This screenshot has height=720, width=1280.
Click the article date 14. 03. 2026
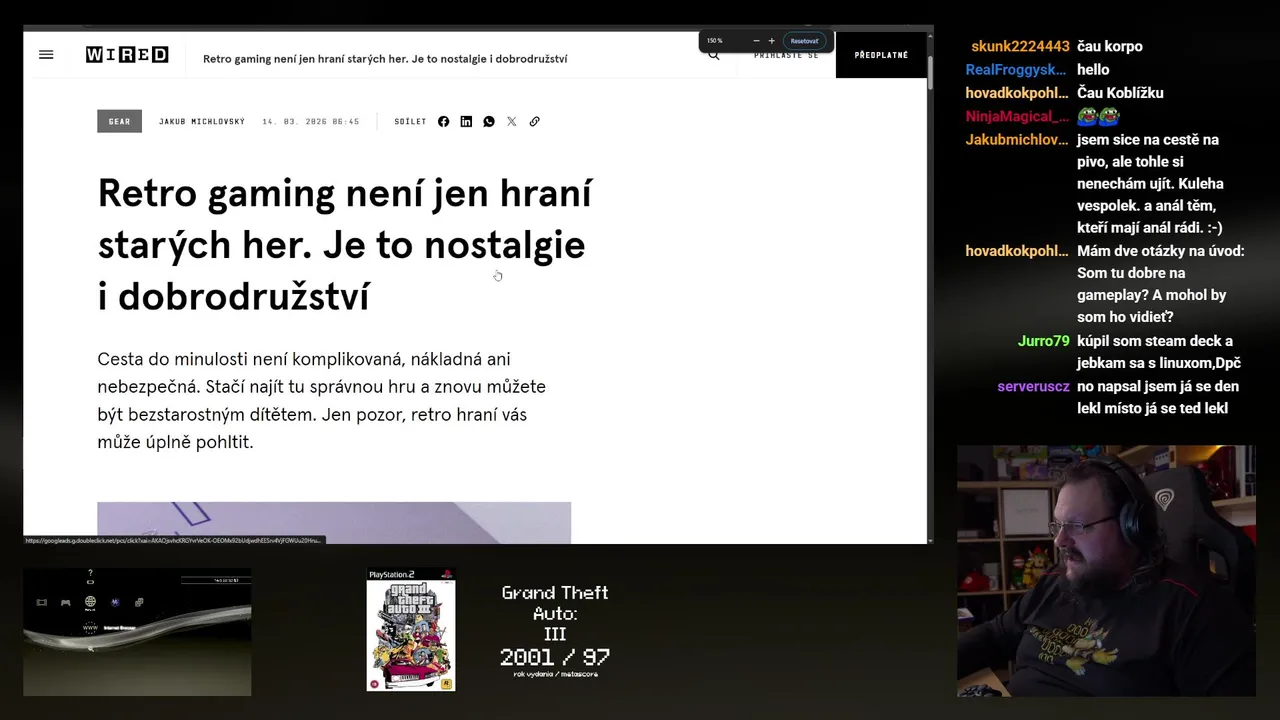click(310, 121)
